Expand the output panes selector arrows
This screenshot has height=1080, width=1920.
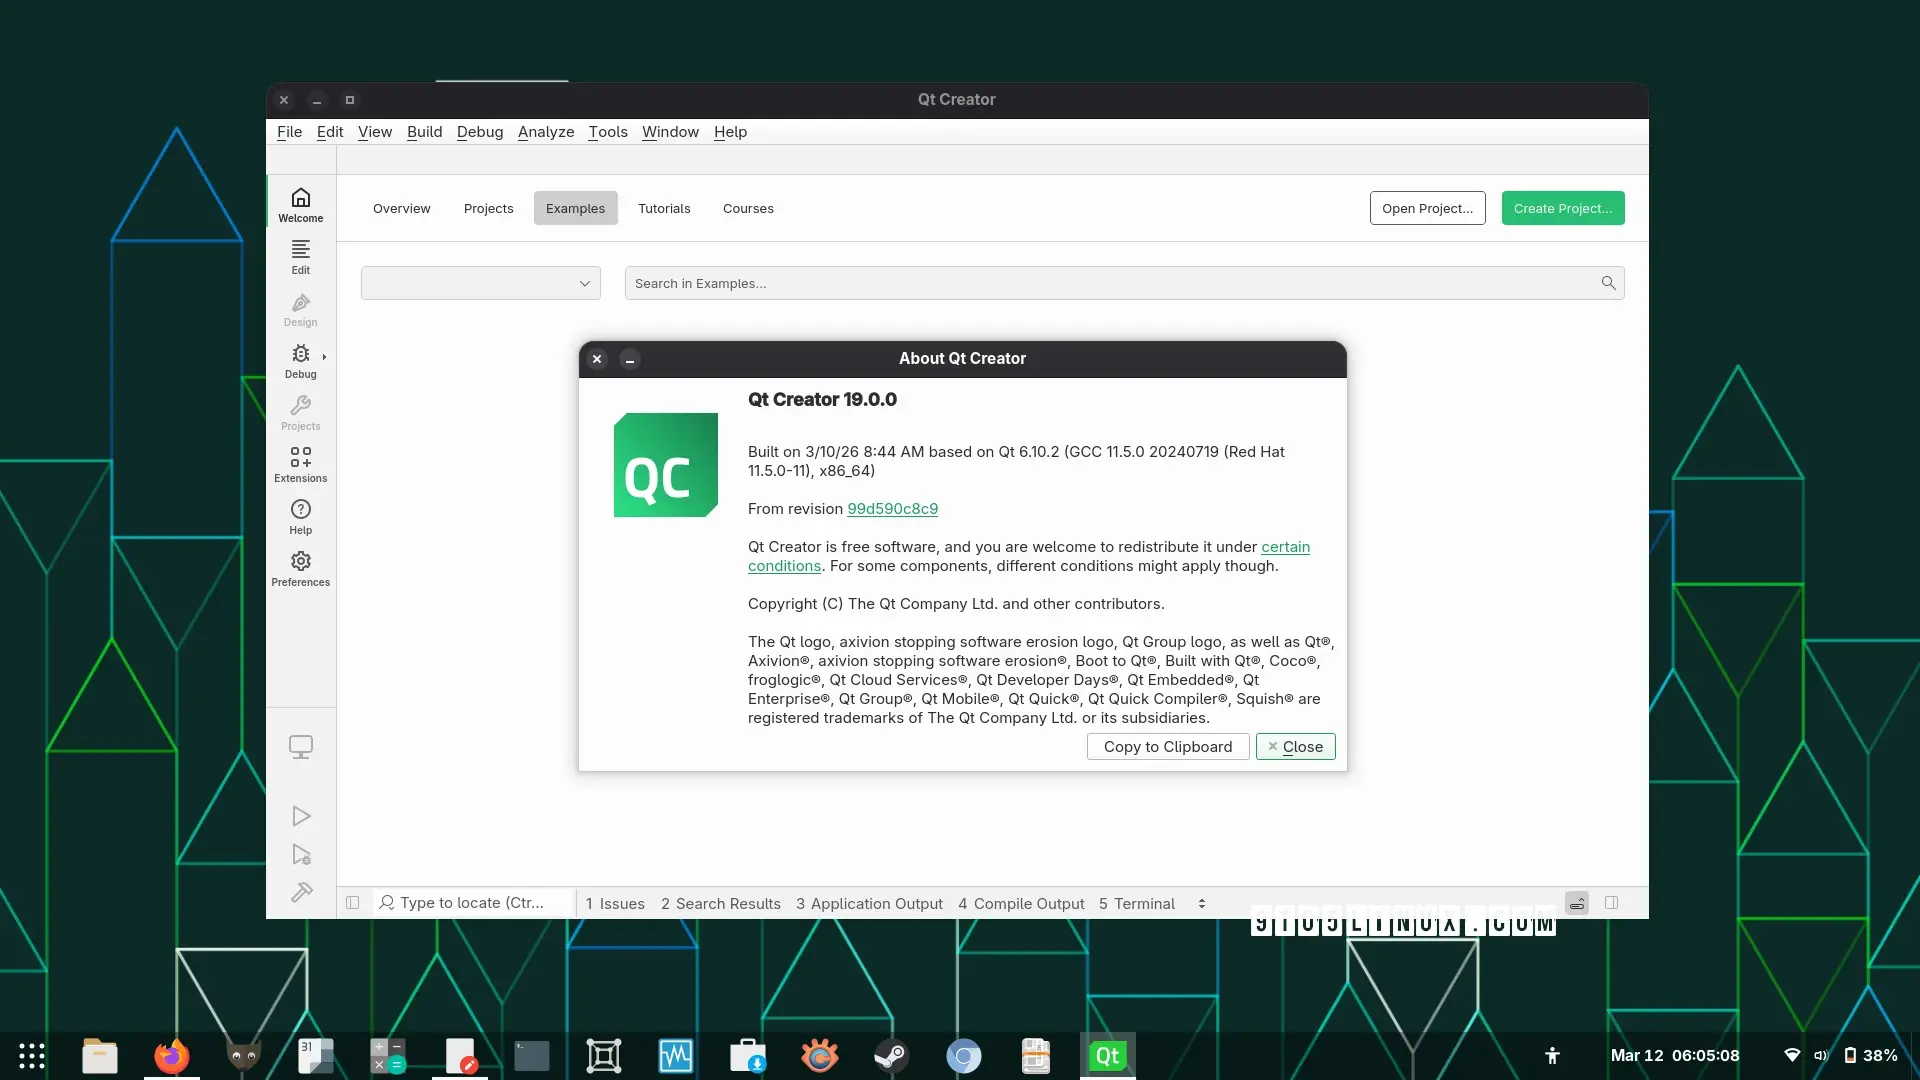point(1201,904)
